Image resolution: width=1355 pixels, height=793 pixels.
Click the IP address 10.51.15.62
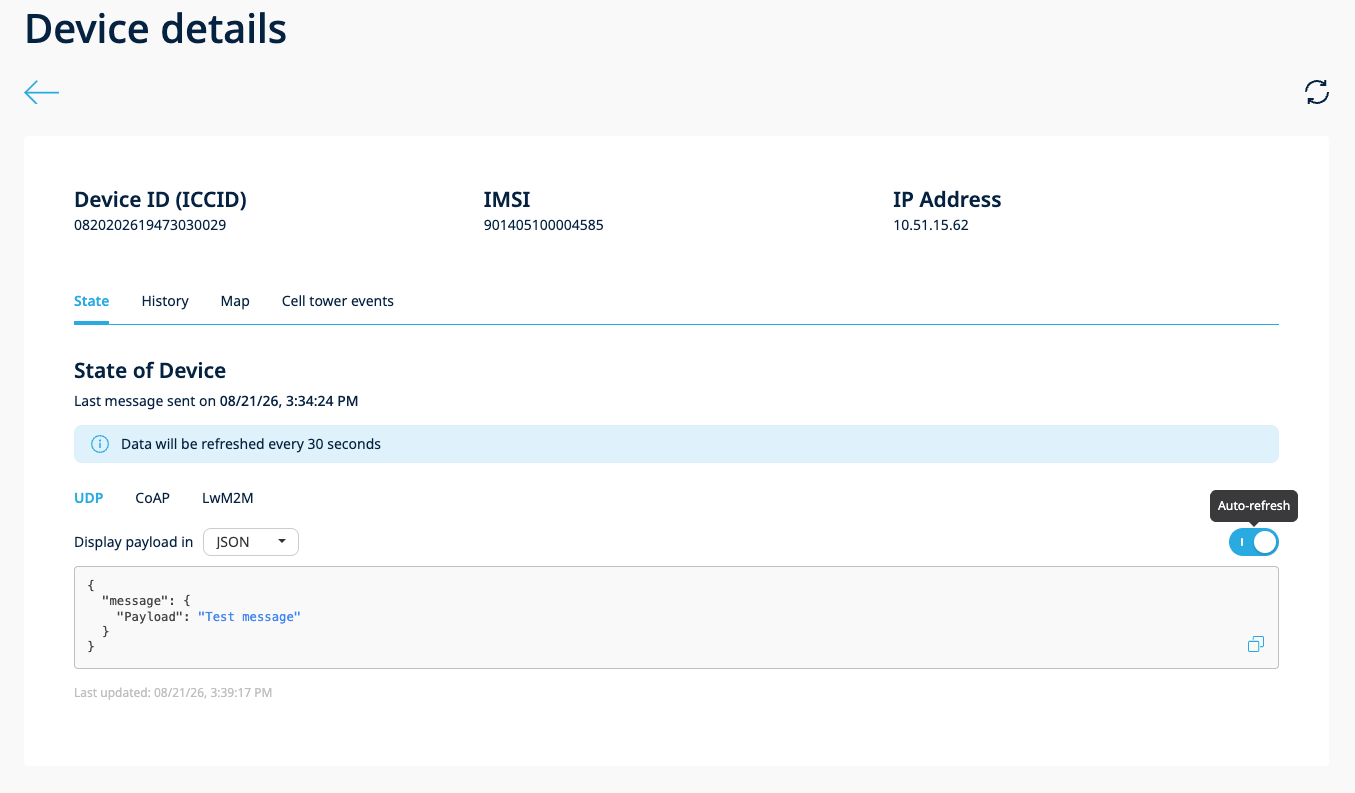pyautogui.click(x=931, y=225)
